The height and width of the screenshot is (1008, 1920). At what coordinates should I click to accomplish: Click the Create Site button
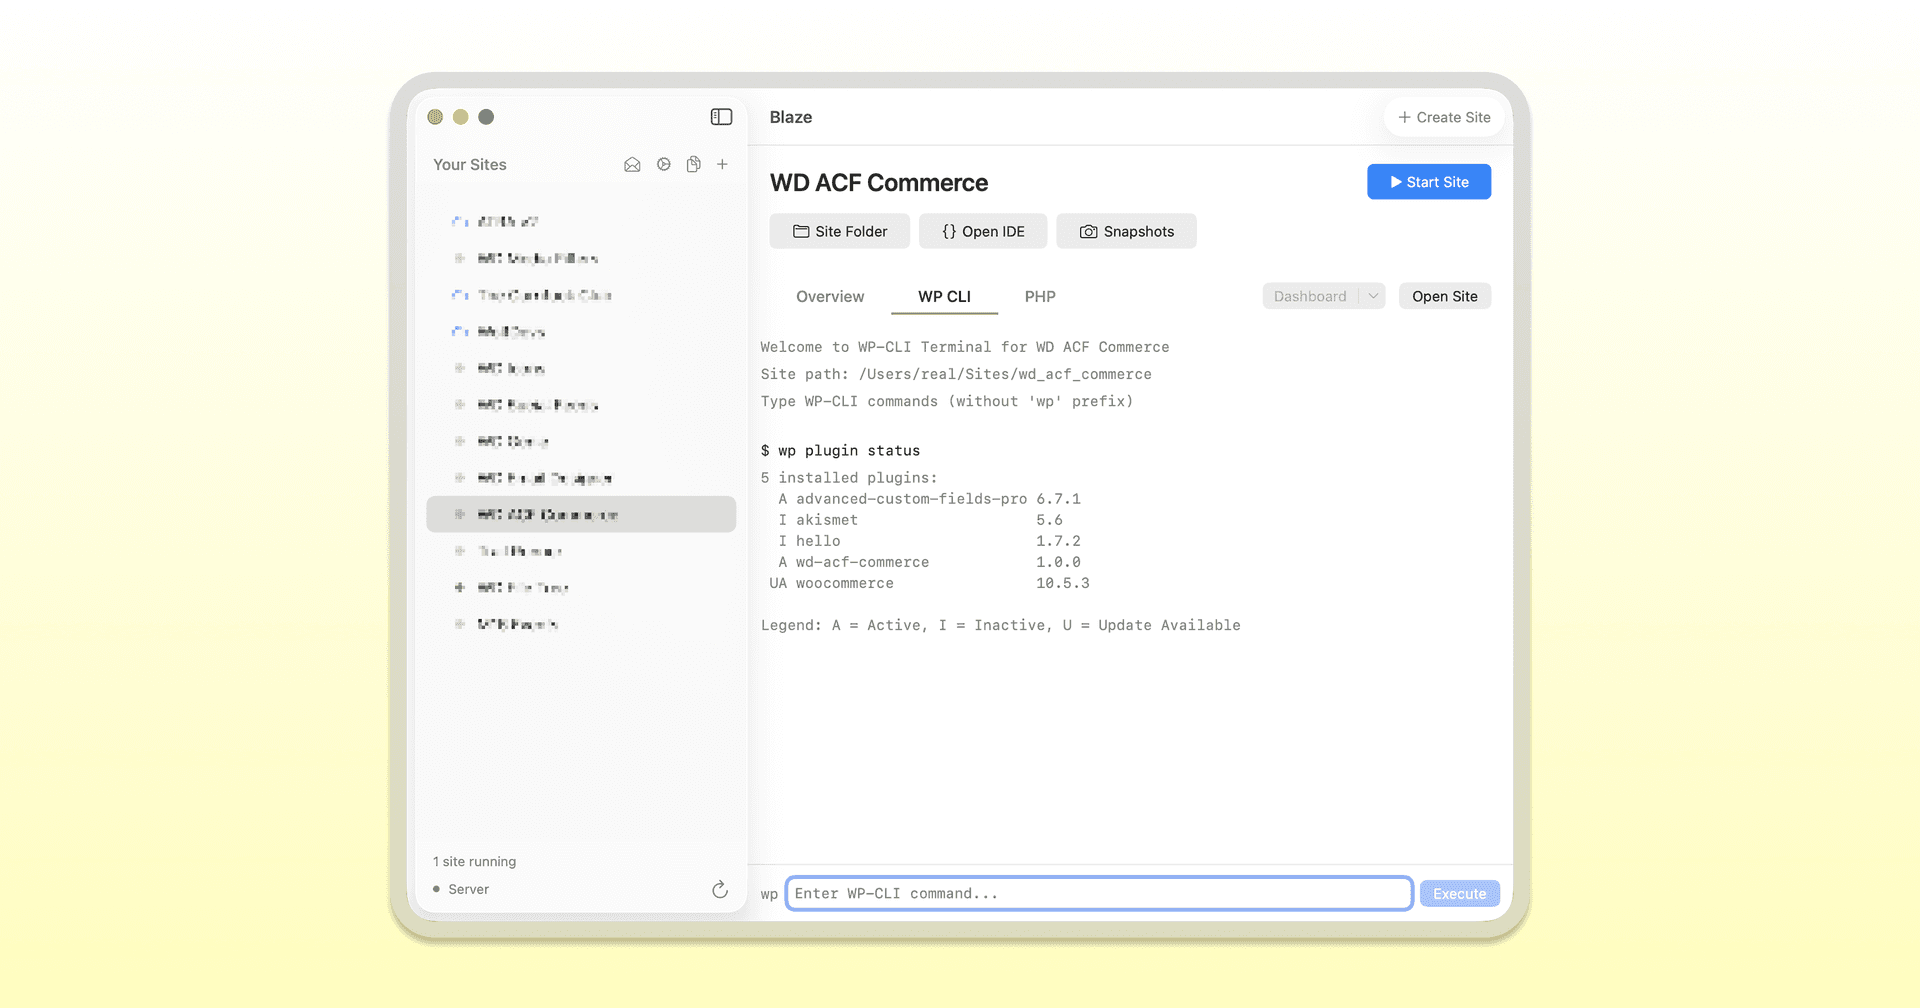pos(1444,117)
